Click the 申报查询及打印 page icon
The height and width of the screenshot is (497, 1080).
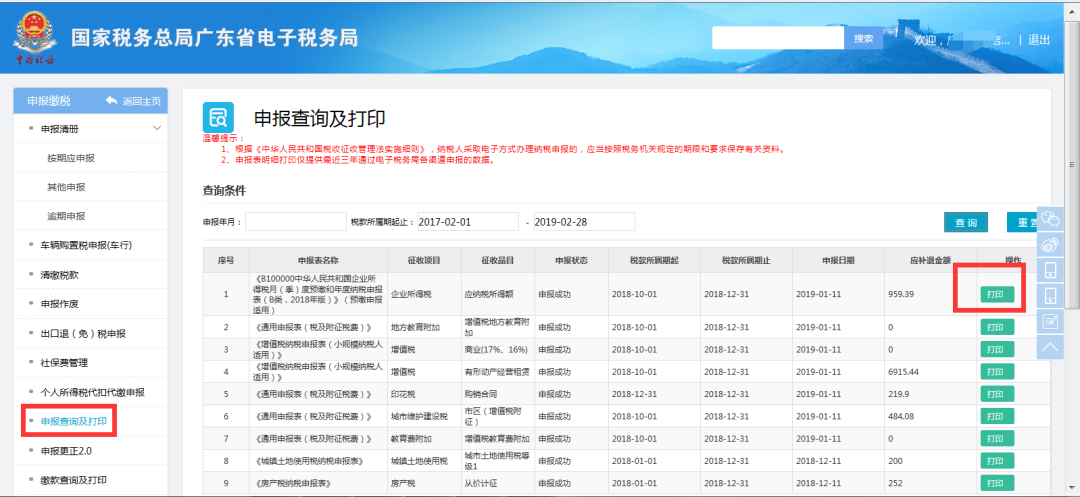coord(218,118)
